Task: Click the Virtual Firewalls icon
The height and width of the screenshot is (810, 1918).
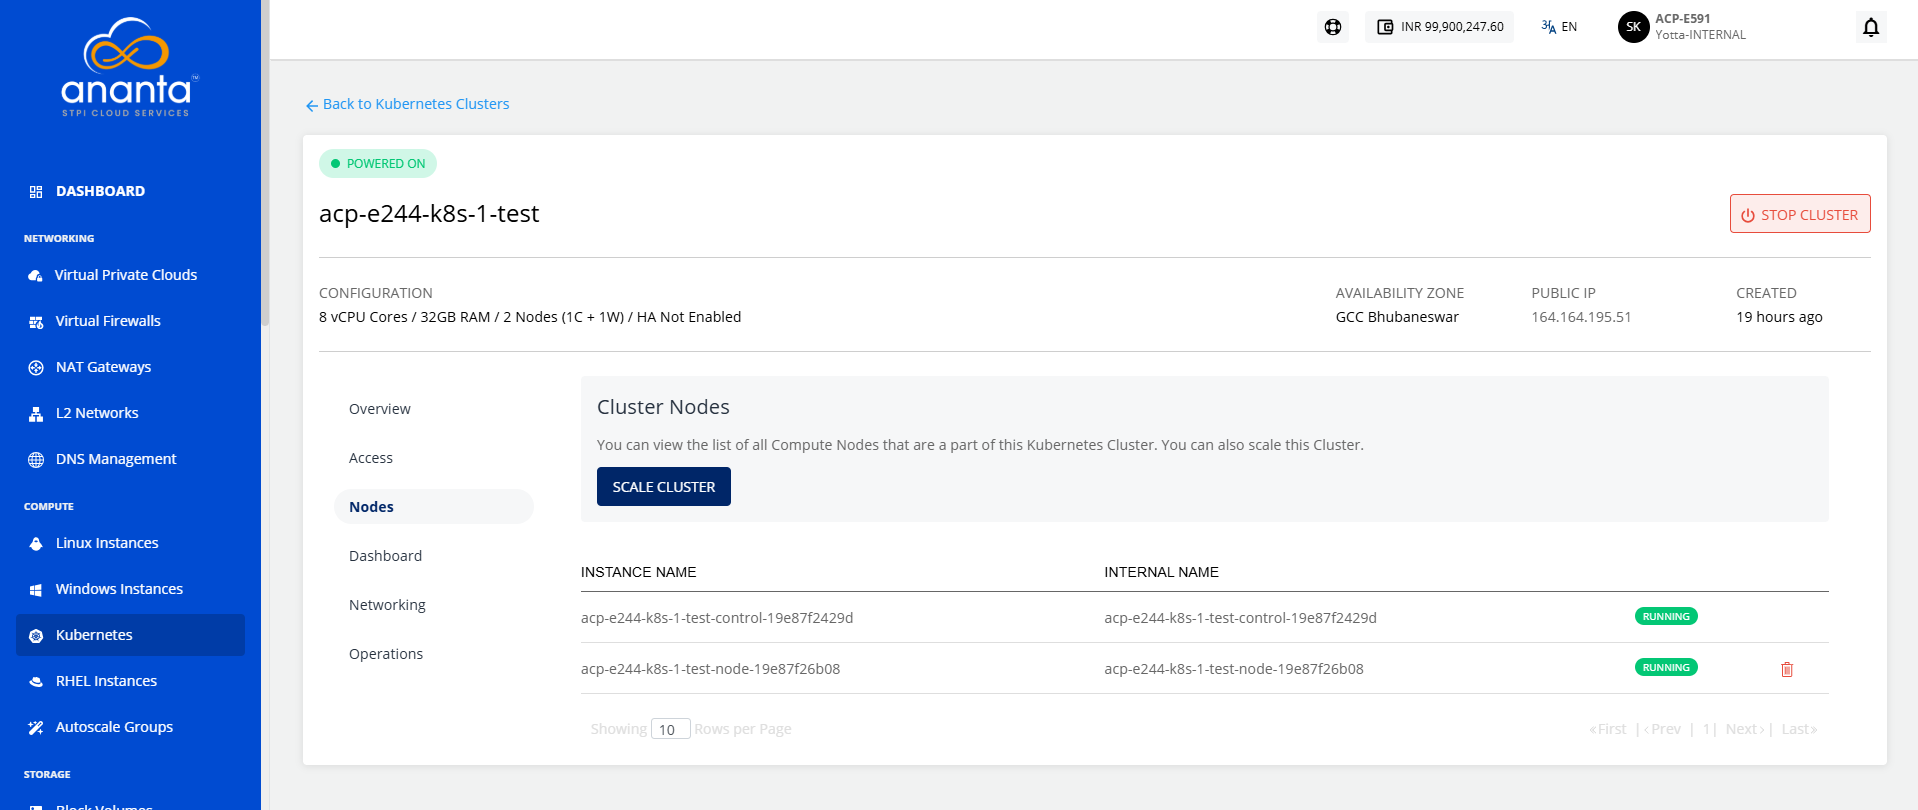Action: [36, 321]
